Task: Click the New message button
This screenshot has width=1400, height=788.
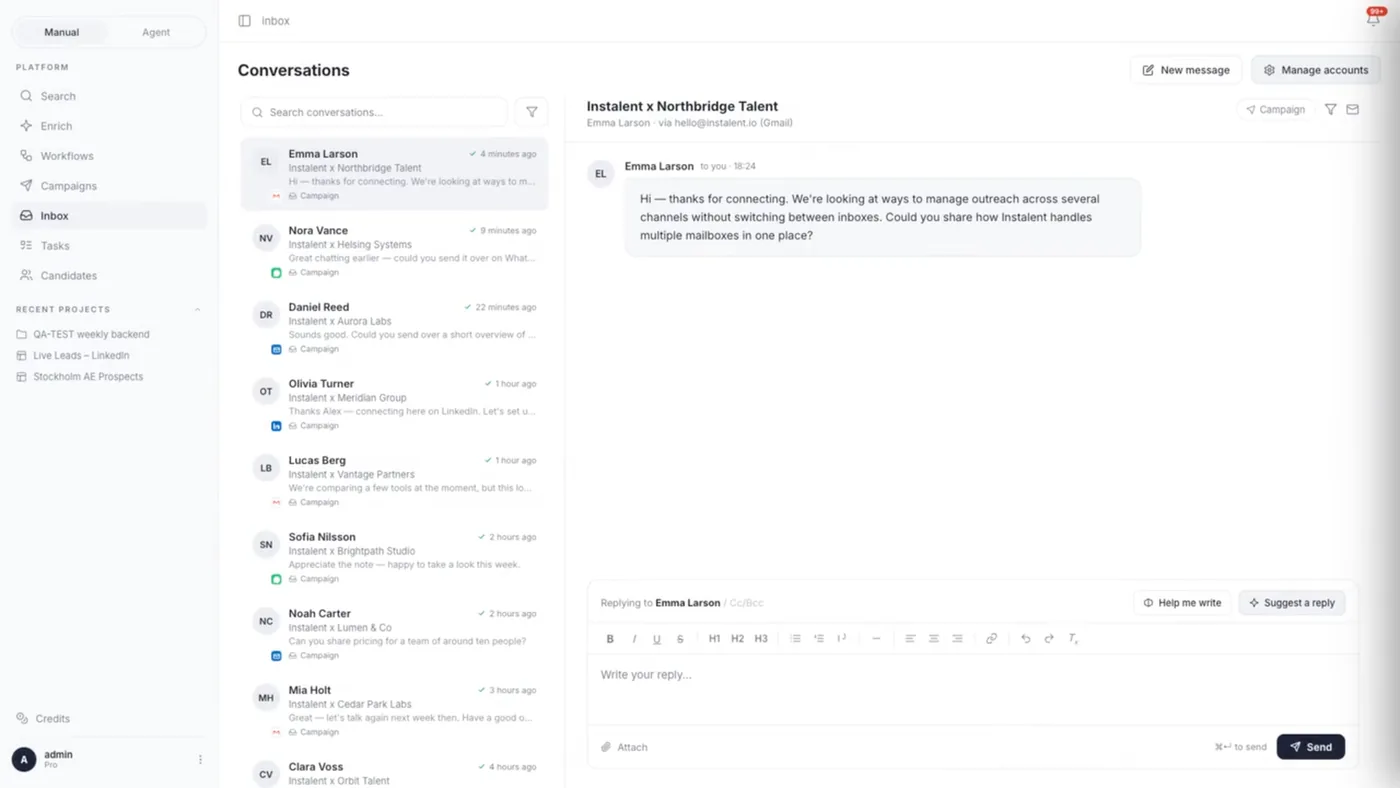Action: (x=1186, y=70)
